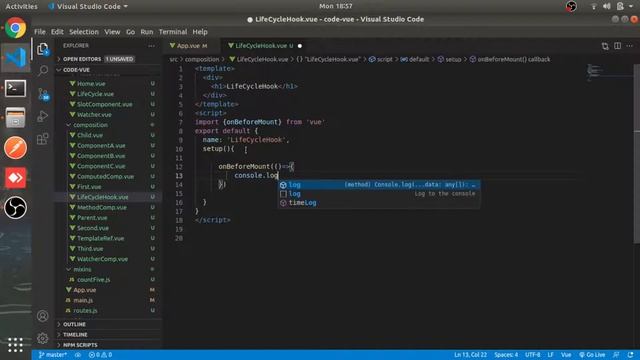This screenshot has width=640, height=360.
Task: Show applications grid in dock
Action: point(16,344)
